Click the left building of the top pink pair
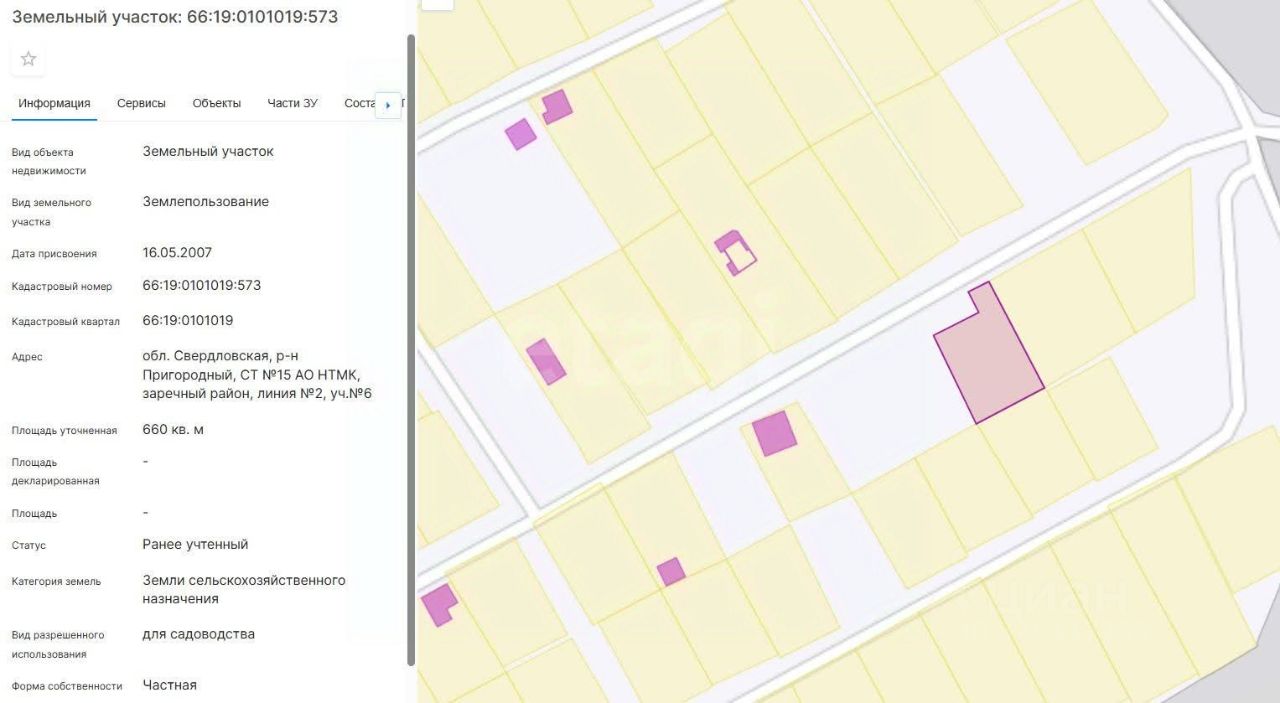1280x703 pixels. pos(520,134)
